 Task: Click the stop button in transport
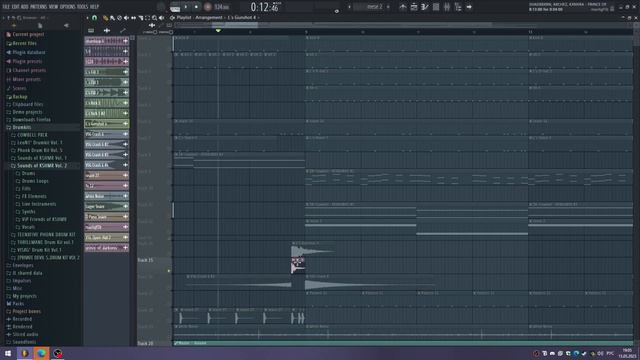[x=196, y=7]
